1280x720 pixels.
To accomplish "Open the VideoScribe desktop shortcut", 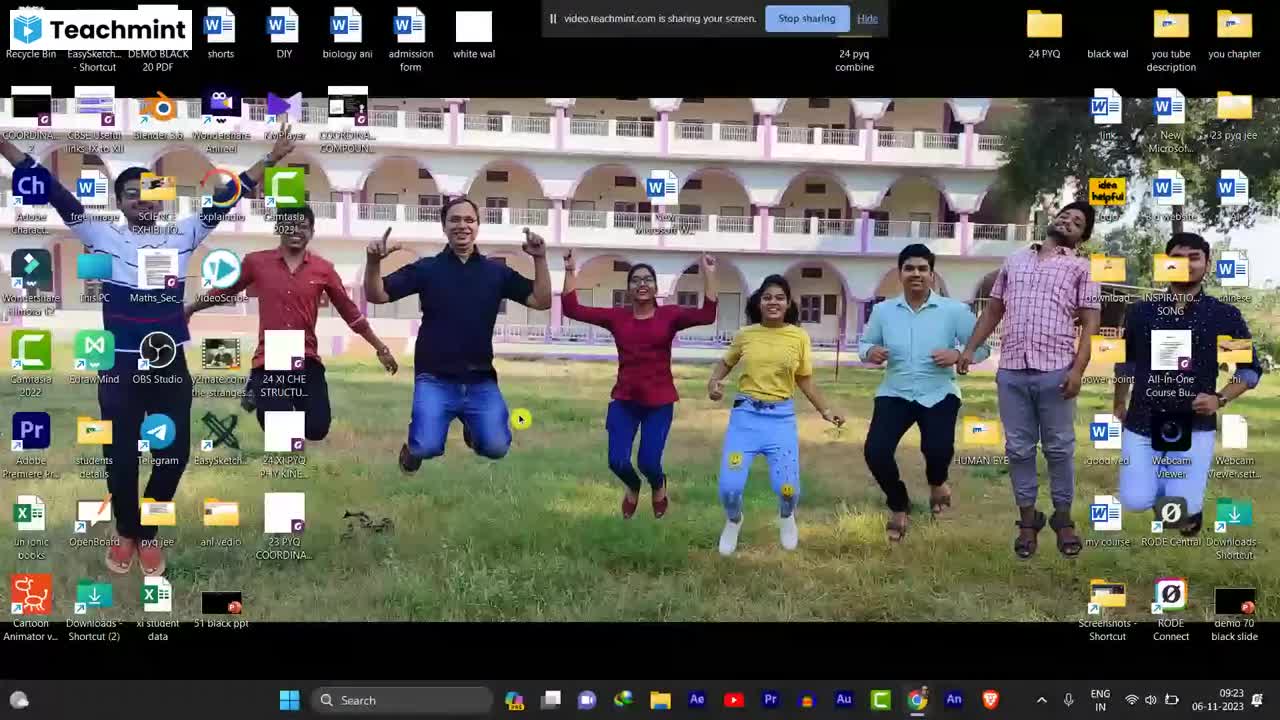I will point(221,272).
